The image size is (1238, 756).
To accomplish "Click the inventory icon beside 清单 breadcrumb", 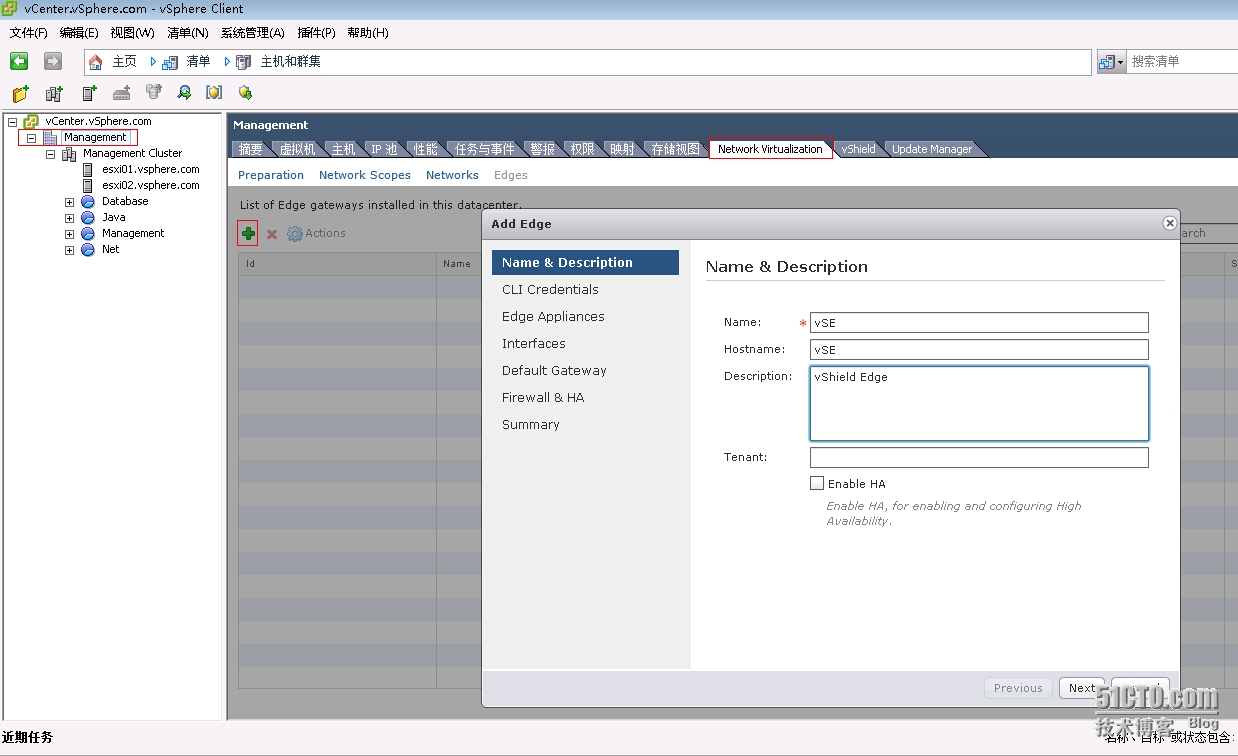I will click(170, 62).
